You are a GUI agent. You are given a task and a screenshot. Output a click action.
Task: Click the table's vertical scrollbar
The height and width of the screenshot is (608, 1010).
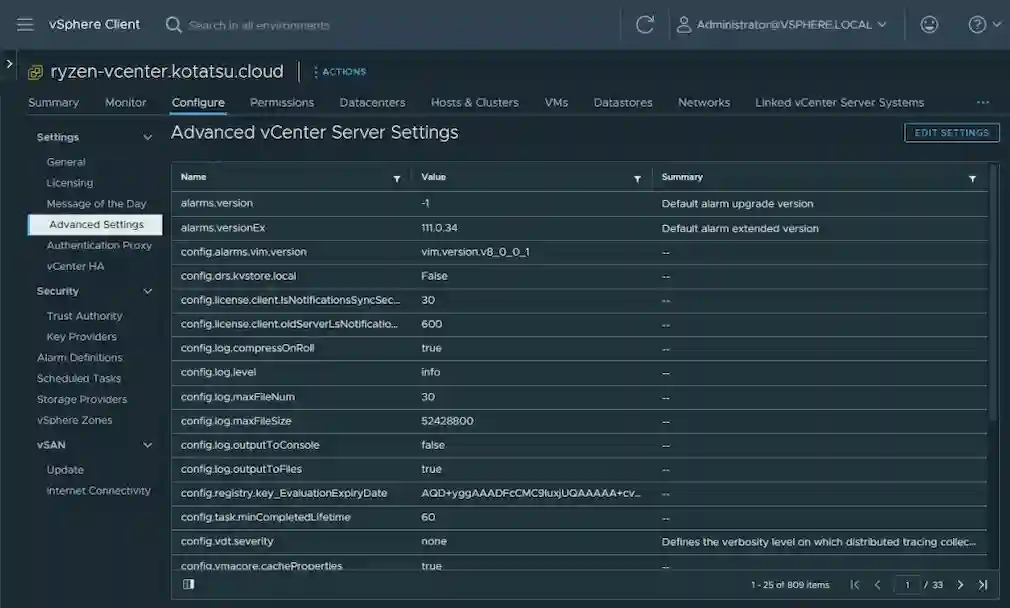click(x=993, y=290)
